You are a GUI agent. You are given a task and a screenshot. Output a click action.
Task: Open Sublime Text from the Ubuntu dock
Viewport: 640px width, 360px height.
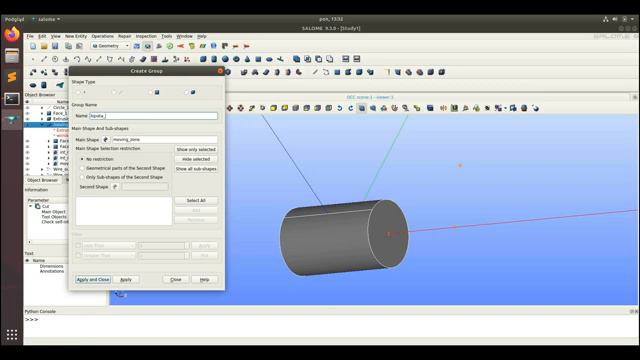coord(12,77)
